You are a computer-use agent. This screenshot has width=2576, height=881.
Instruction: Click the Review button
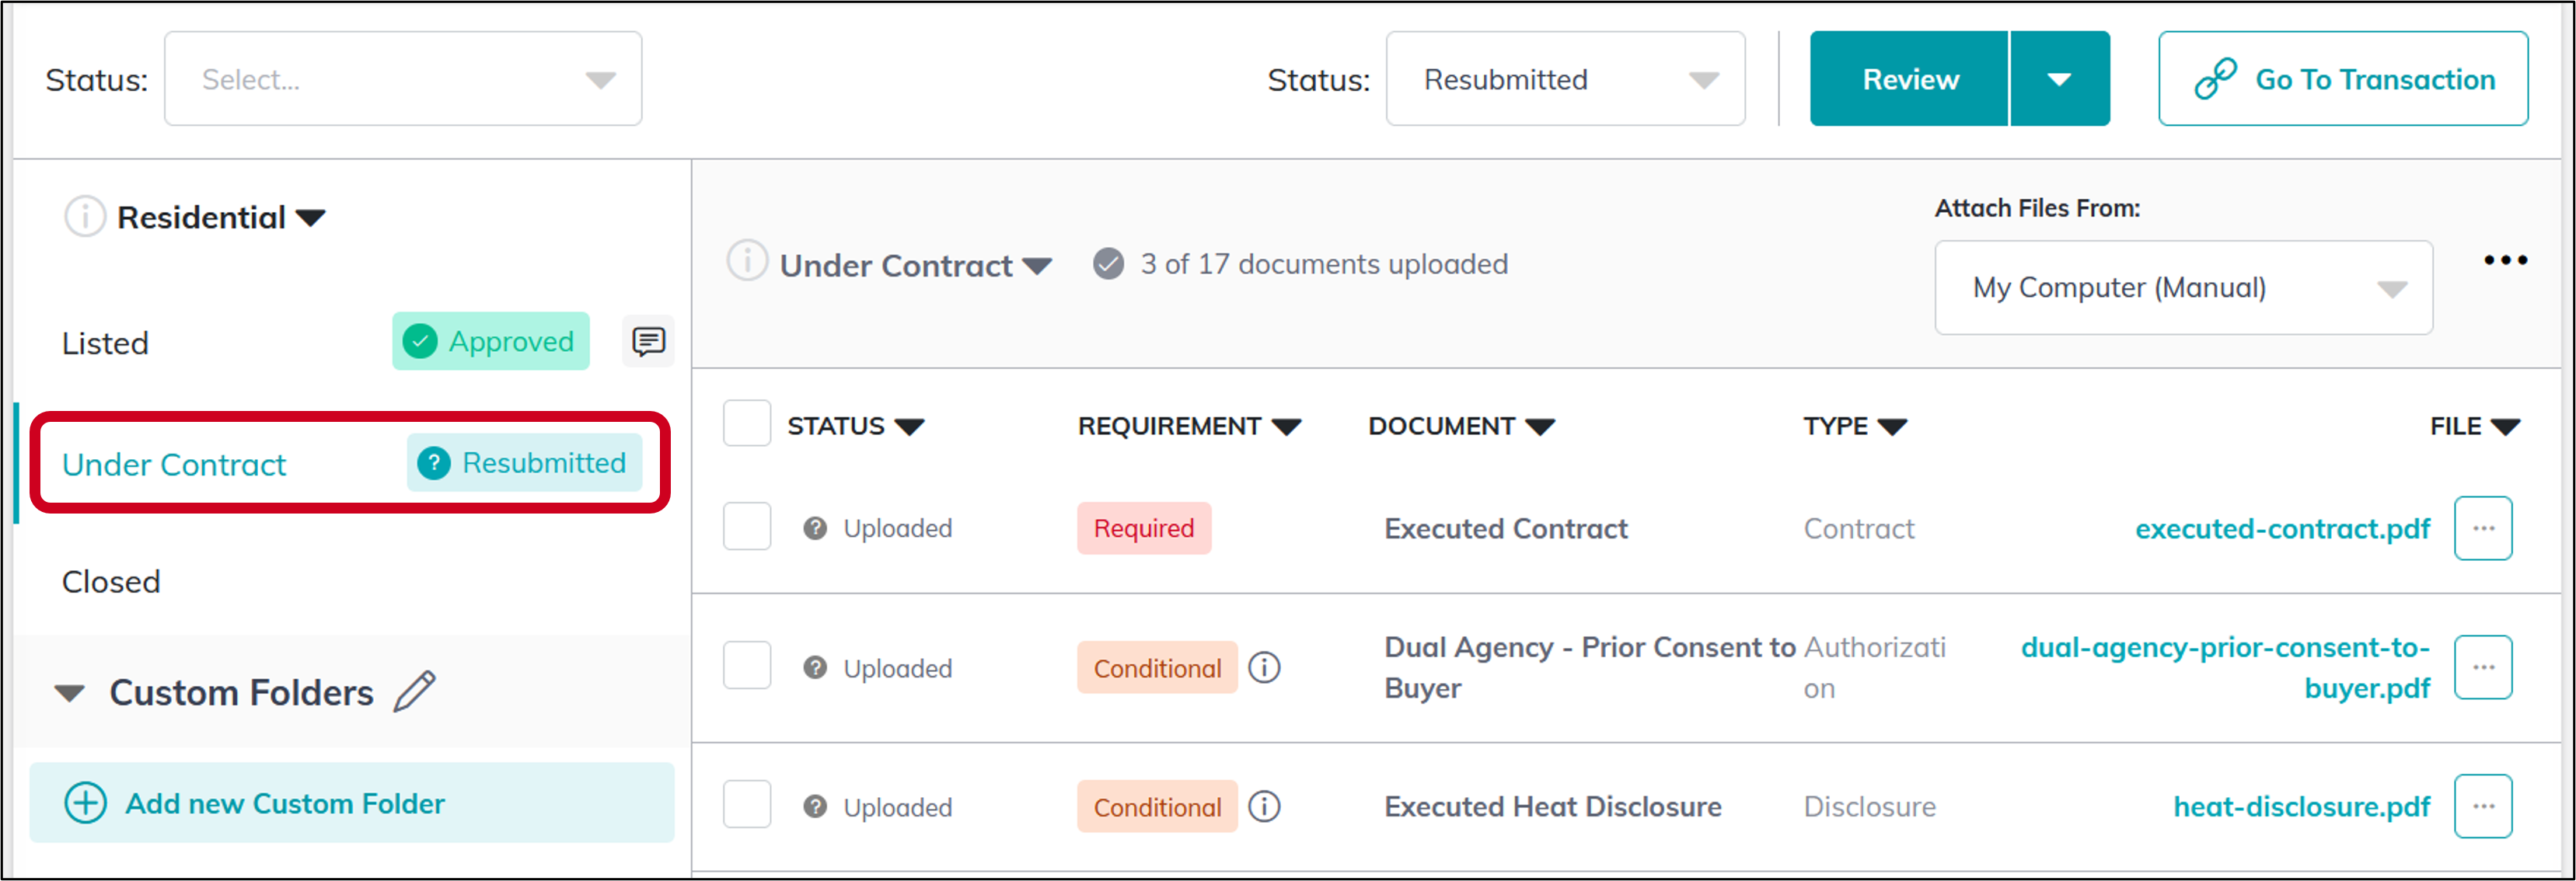[1908, 78]
